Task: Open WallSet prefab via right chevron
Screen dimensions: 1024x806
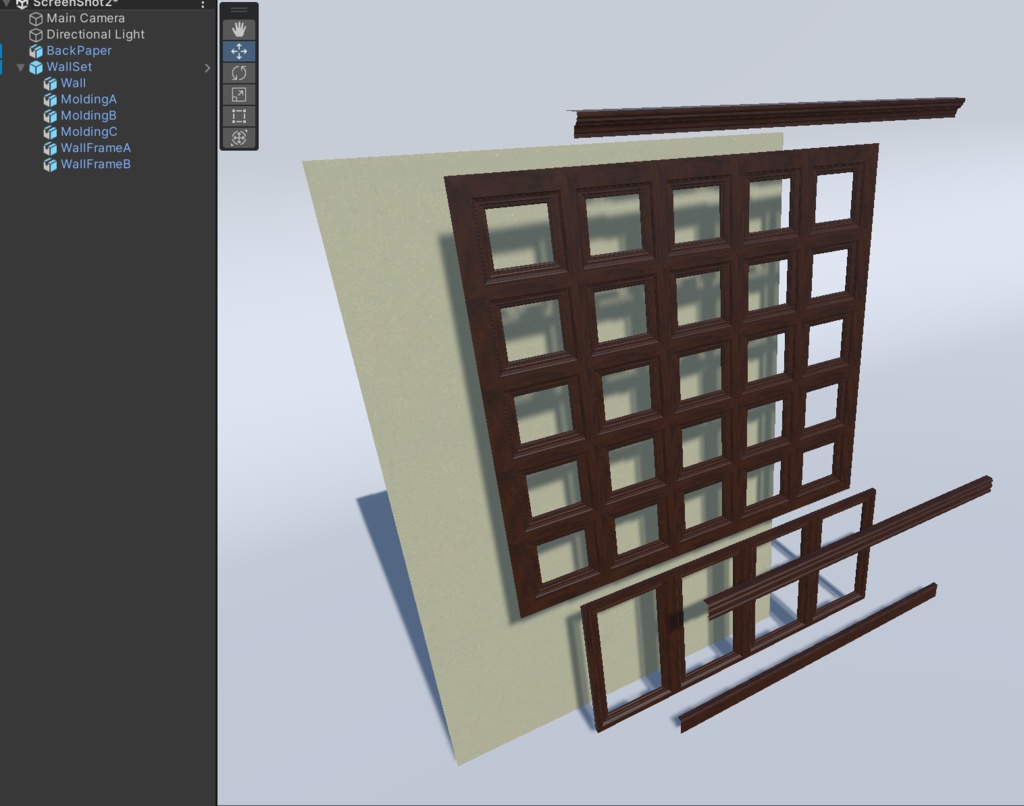Action: tap(207, 68)
